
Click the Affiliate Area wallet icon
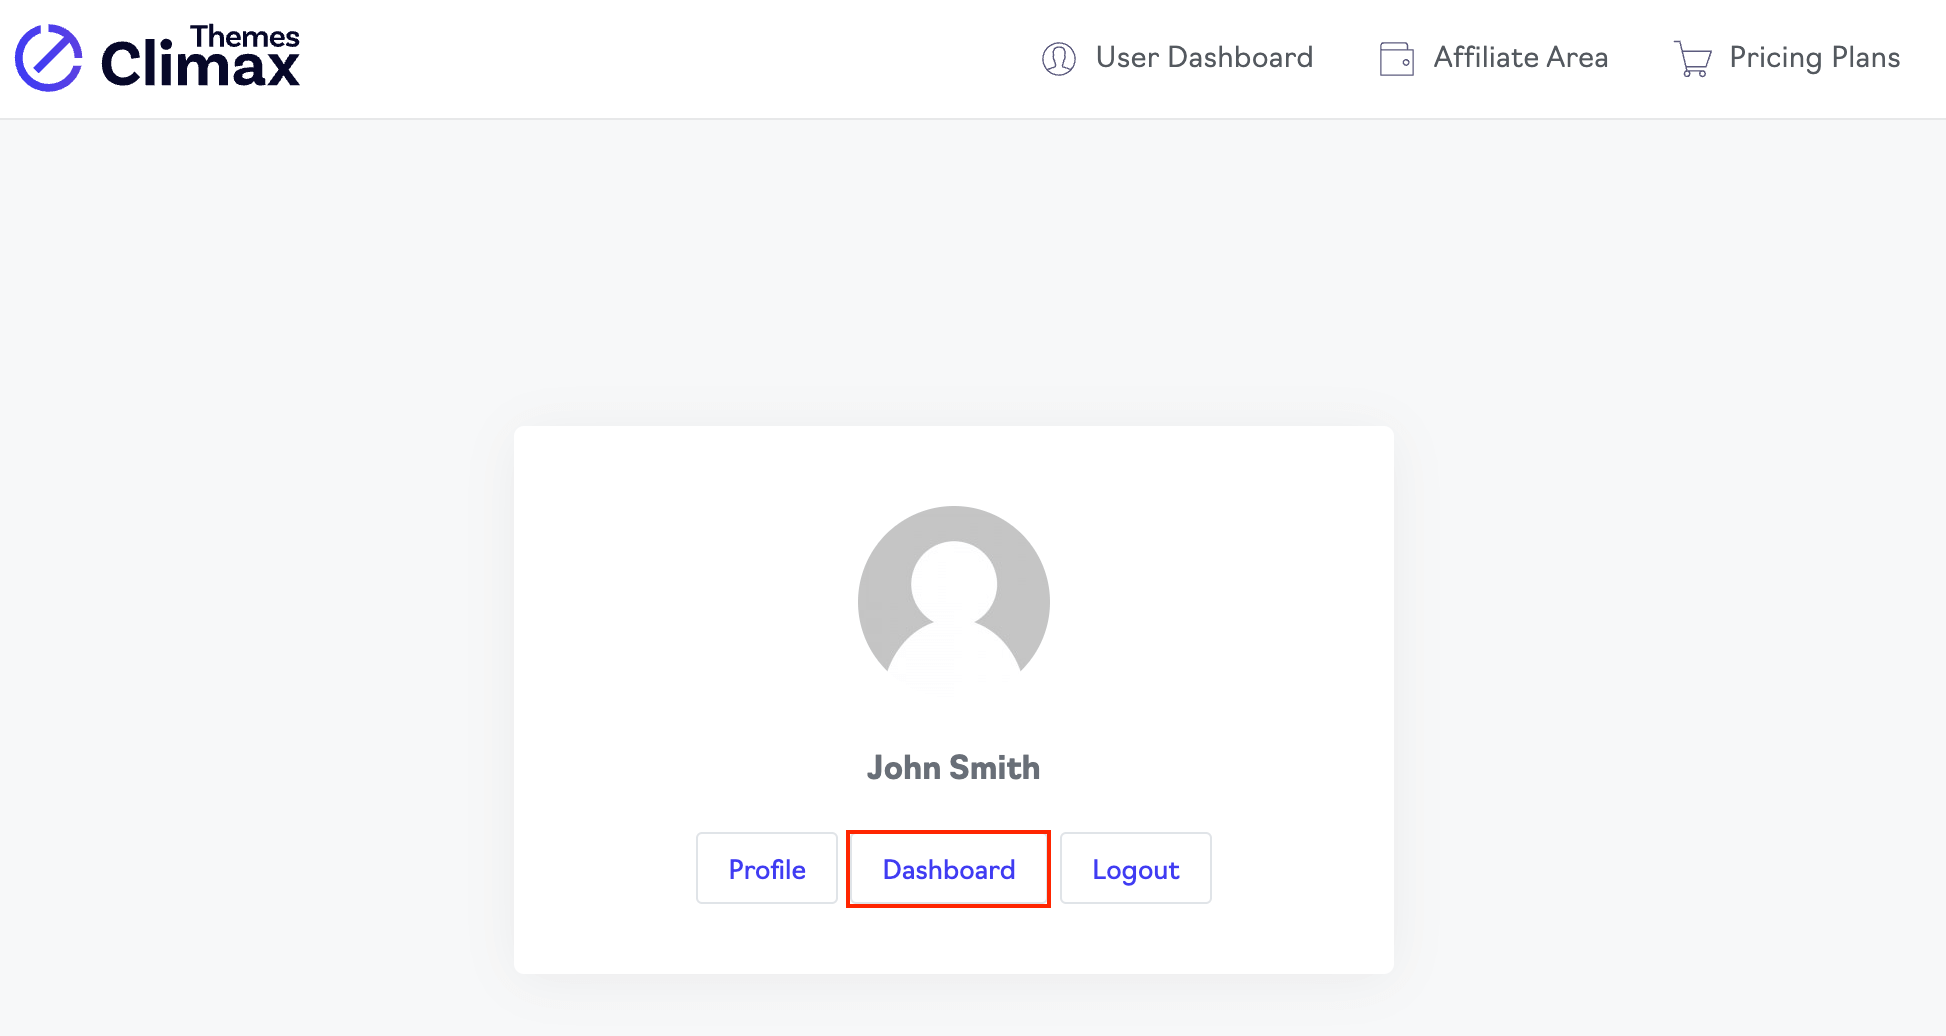1396,59
